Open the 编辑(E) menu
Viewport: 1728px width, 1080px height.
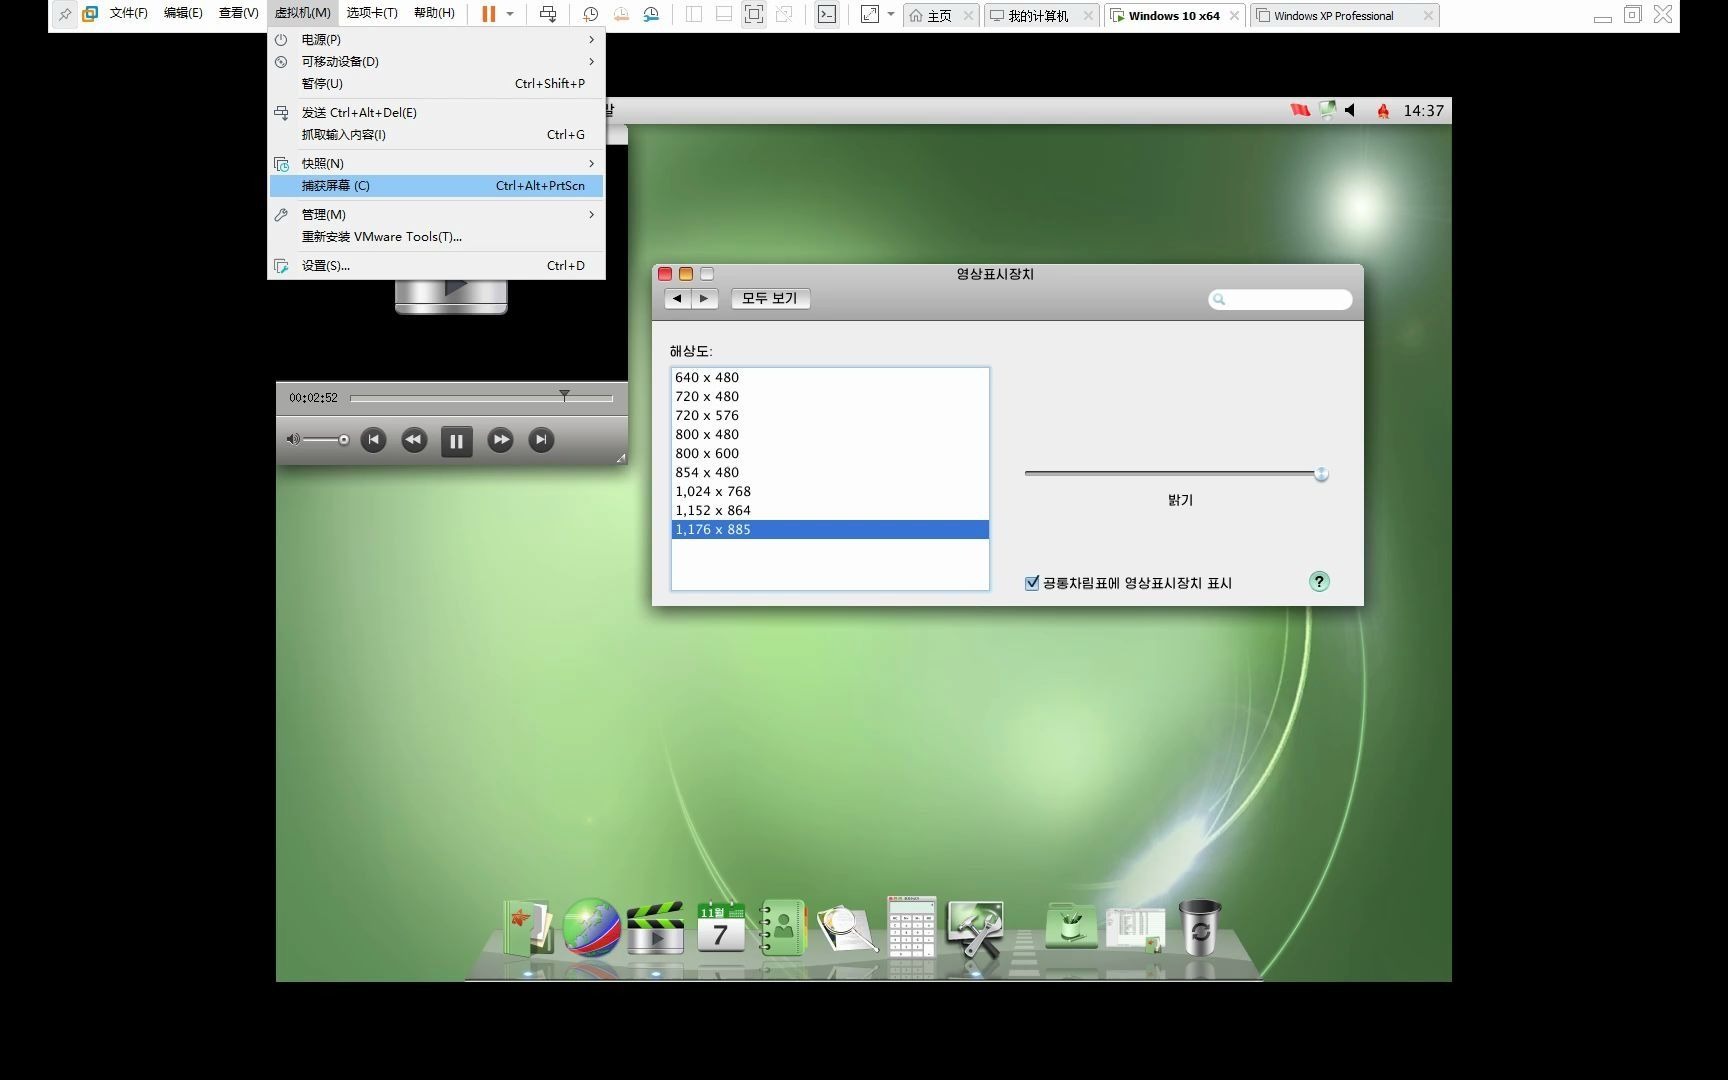coord(183,13)
